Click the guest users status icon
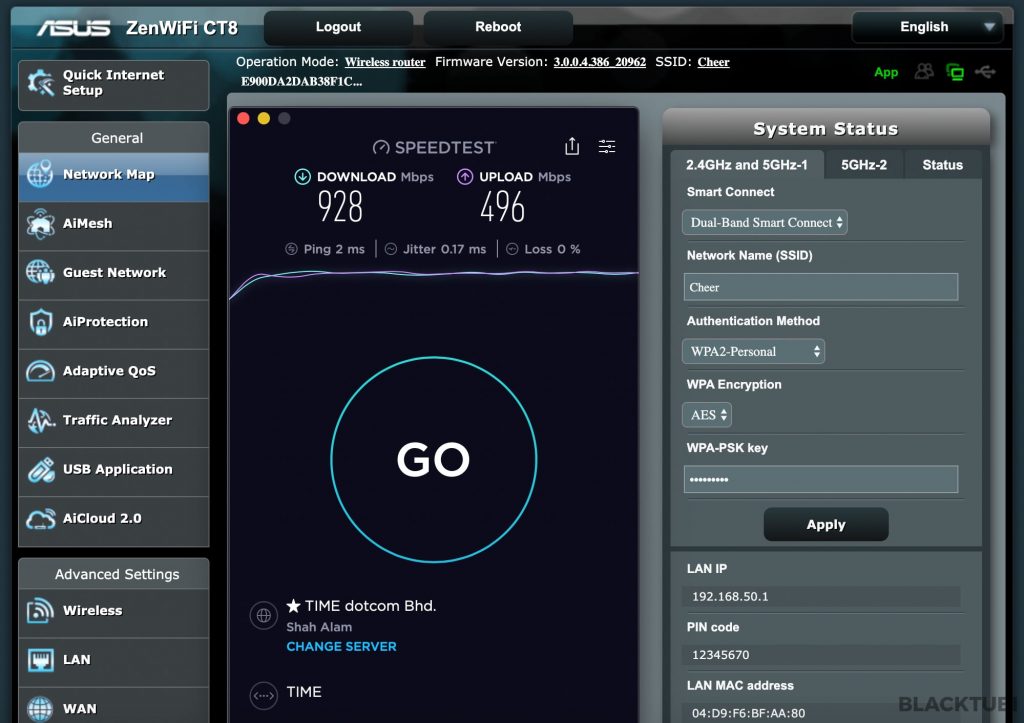Screen dimensions: 1024x723 pyautogui.click(x=924, y=71)
